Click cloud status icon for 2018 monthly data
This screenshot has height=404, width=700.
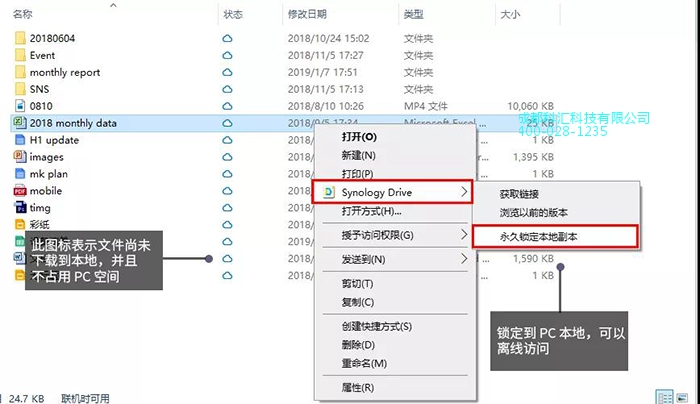[x=227, y=123]
